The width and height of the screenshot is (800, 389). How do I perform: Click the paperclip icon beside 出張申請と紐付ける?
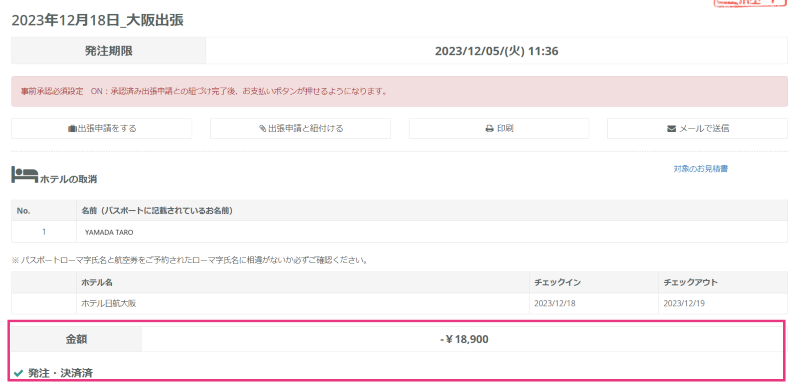coord(263,129)
